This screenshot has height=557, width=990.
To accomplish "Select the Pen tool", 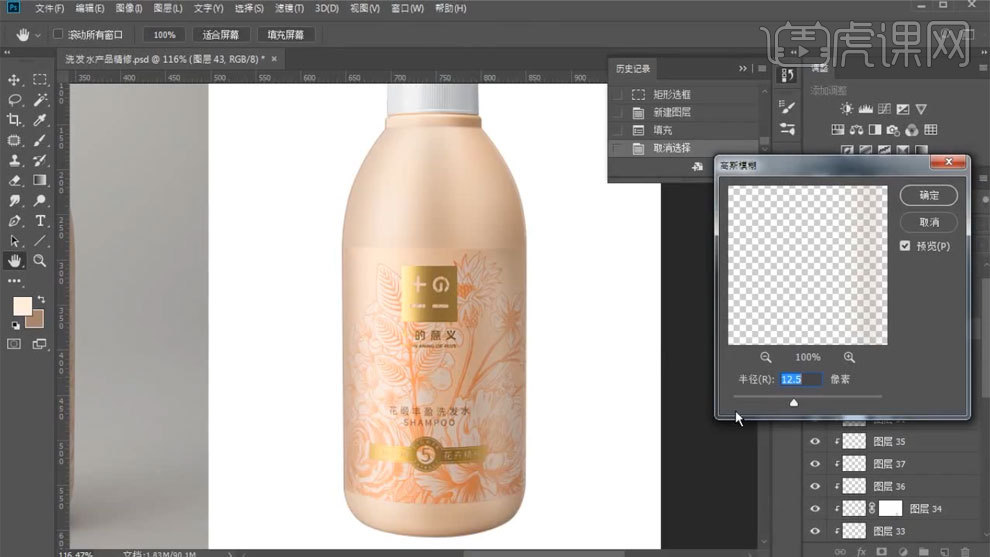I will click(14, 221).
